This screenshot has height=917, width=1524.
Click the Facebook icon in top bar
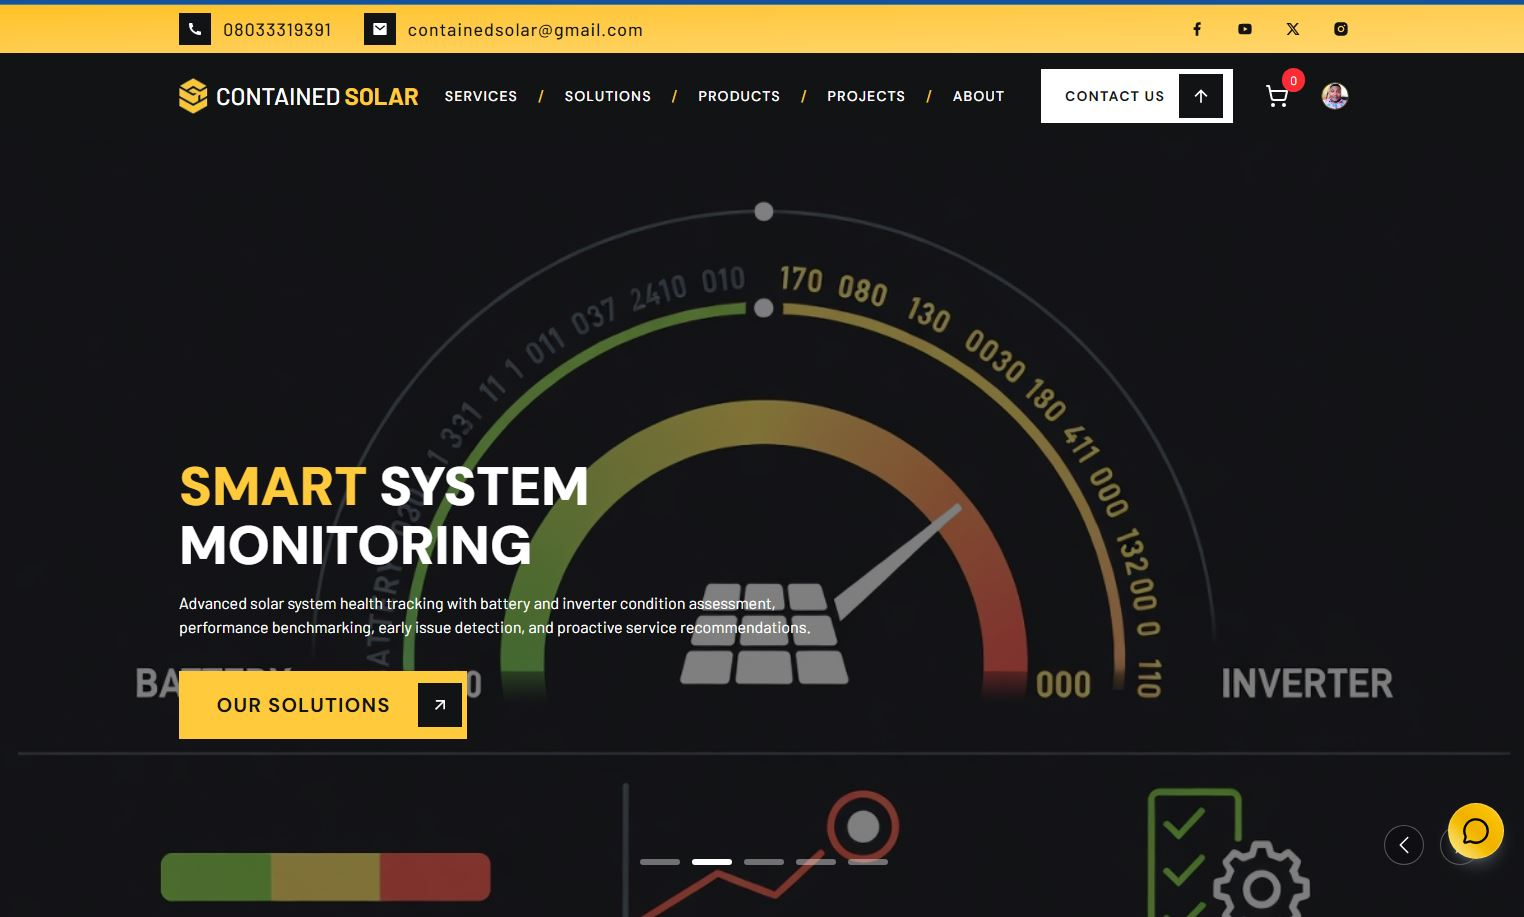click(1196, 29)
